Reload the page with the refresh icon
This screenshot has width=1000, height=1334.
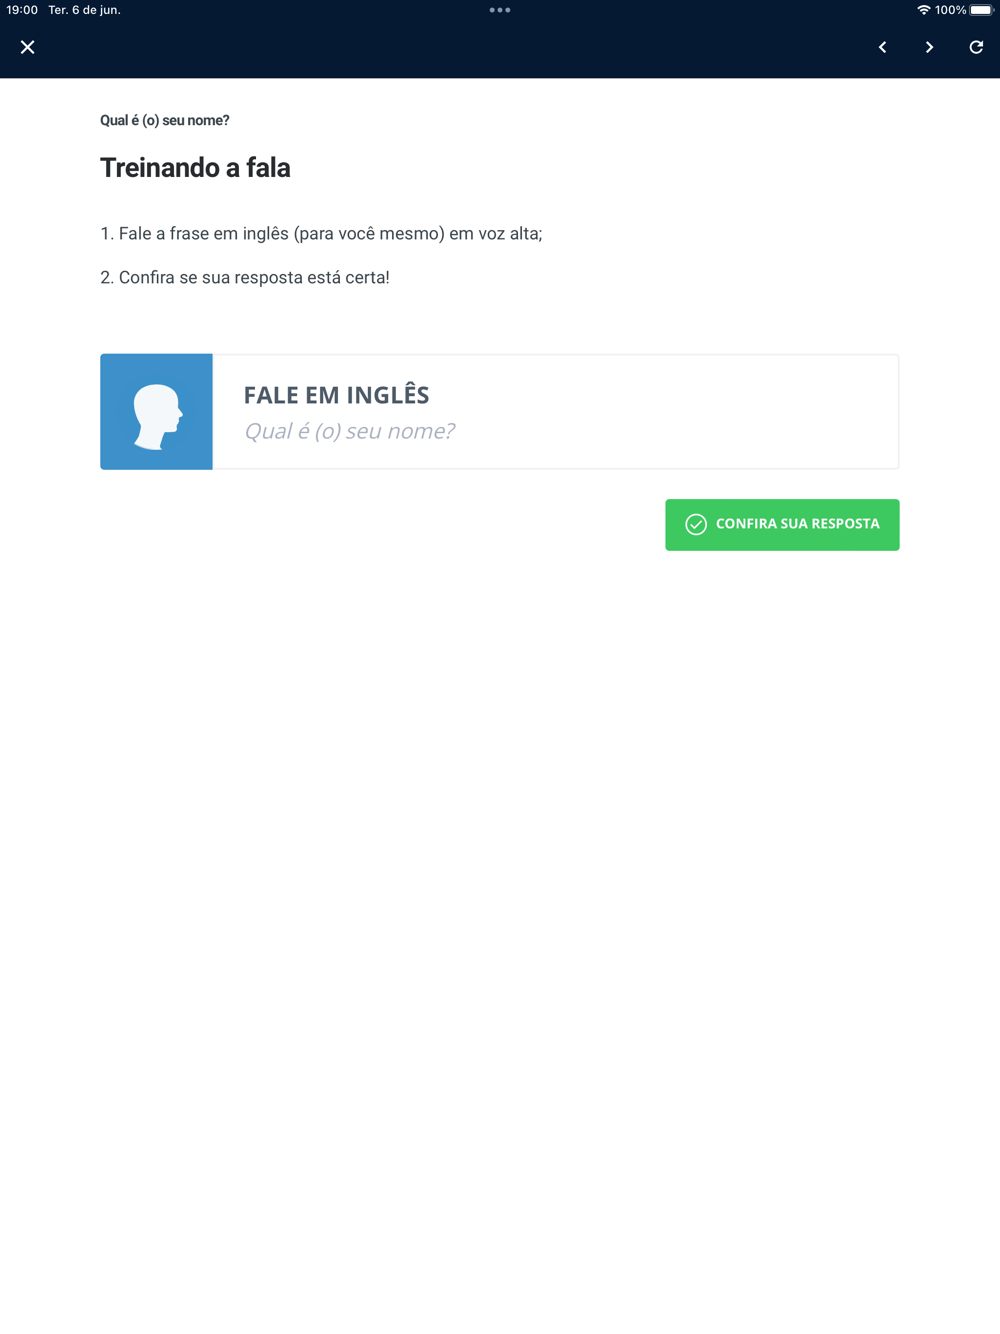[976, 47]
